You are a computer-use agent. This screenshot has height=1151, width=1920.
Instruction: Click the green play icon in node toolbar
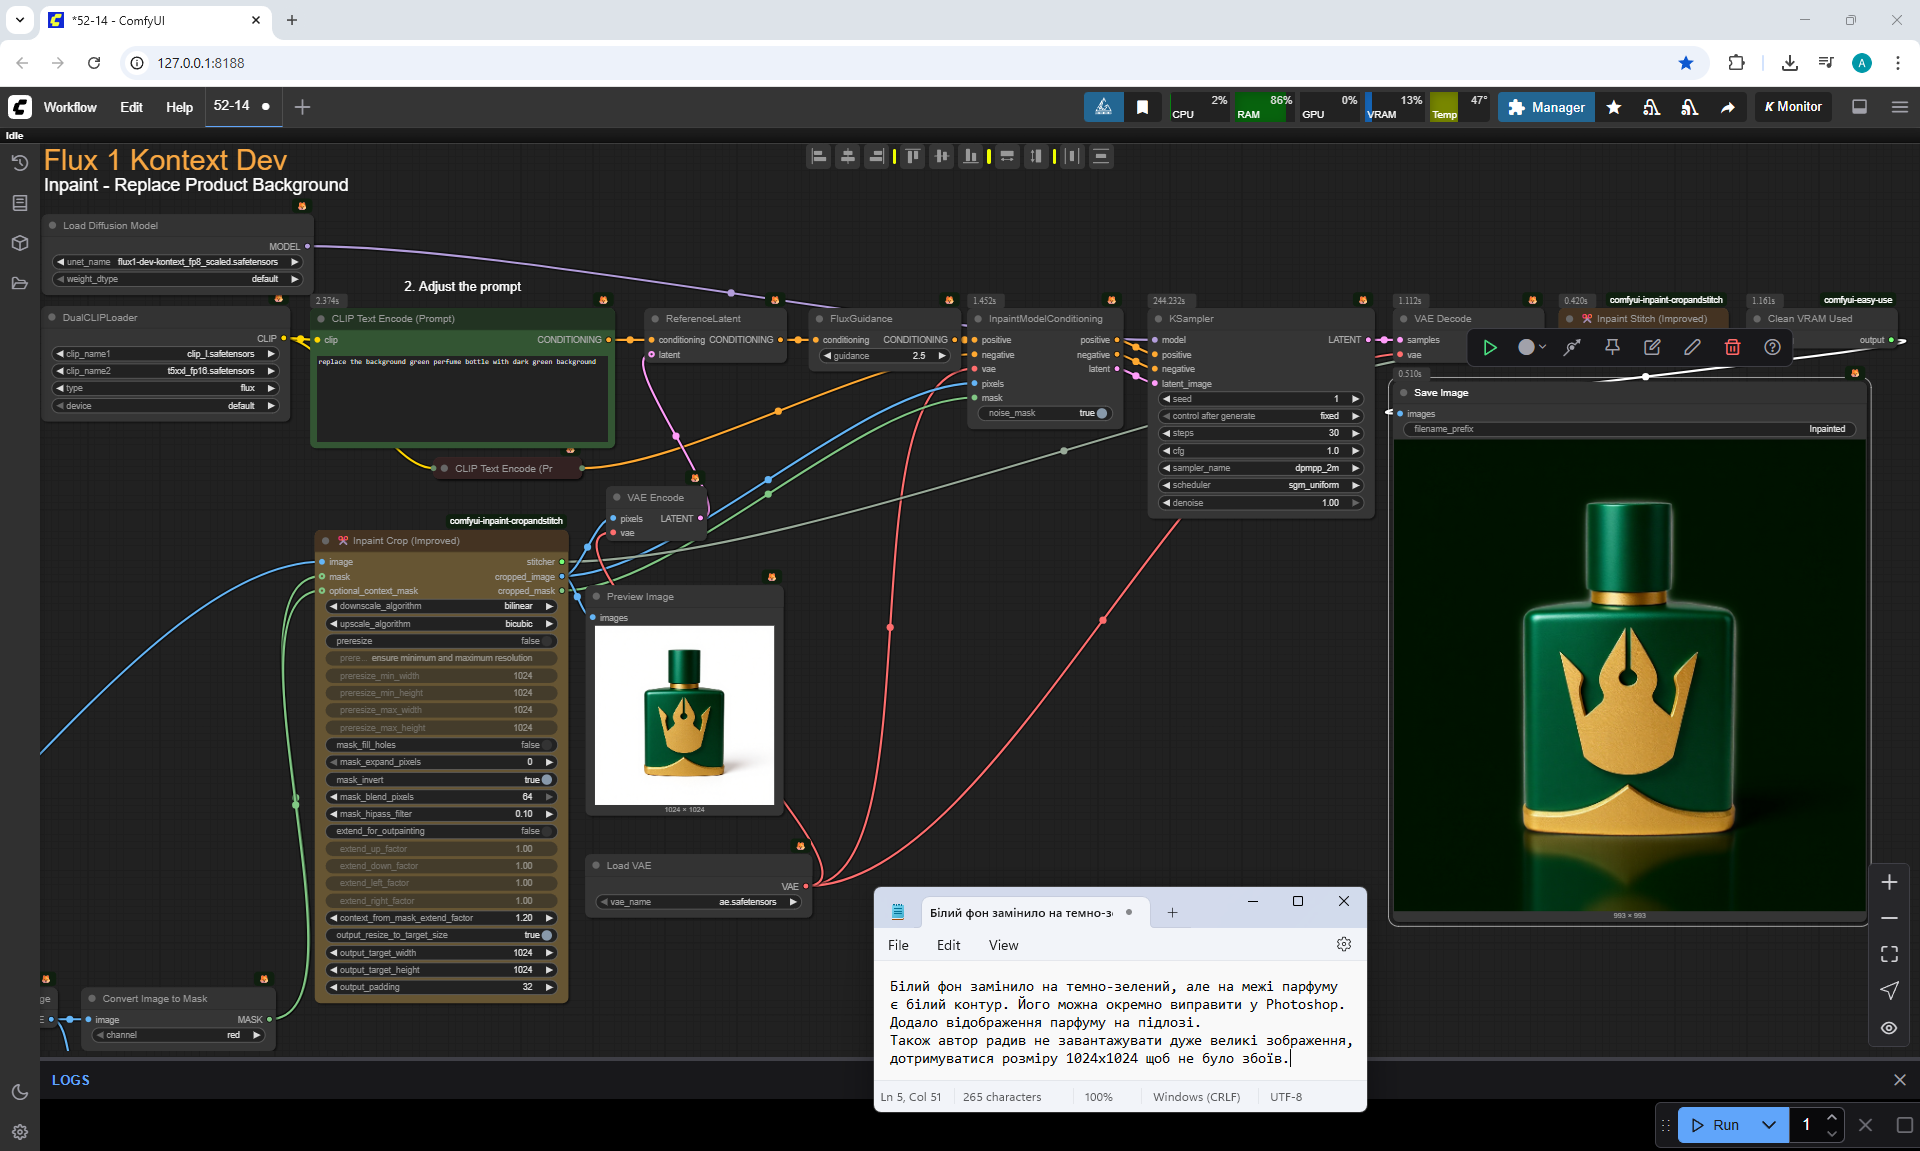pyautogui.click(x=1490, y=347)
